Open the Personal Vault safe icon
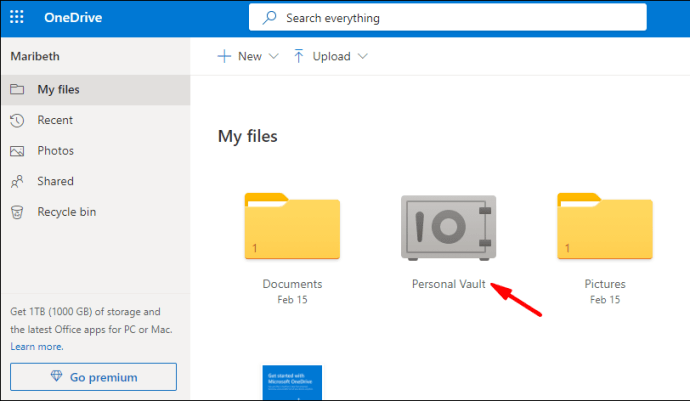This screenshot has height=401, width=690. click(x=448, y=229)
